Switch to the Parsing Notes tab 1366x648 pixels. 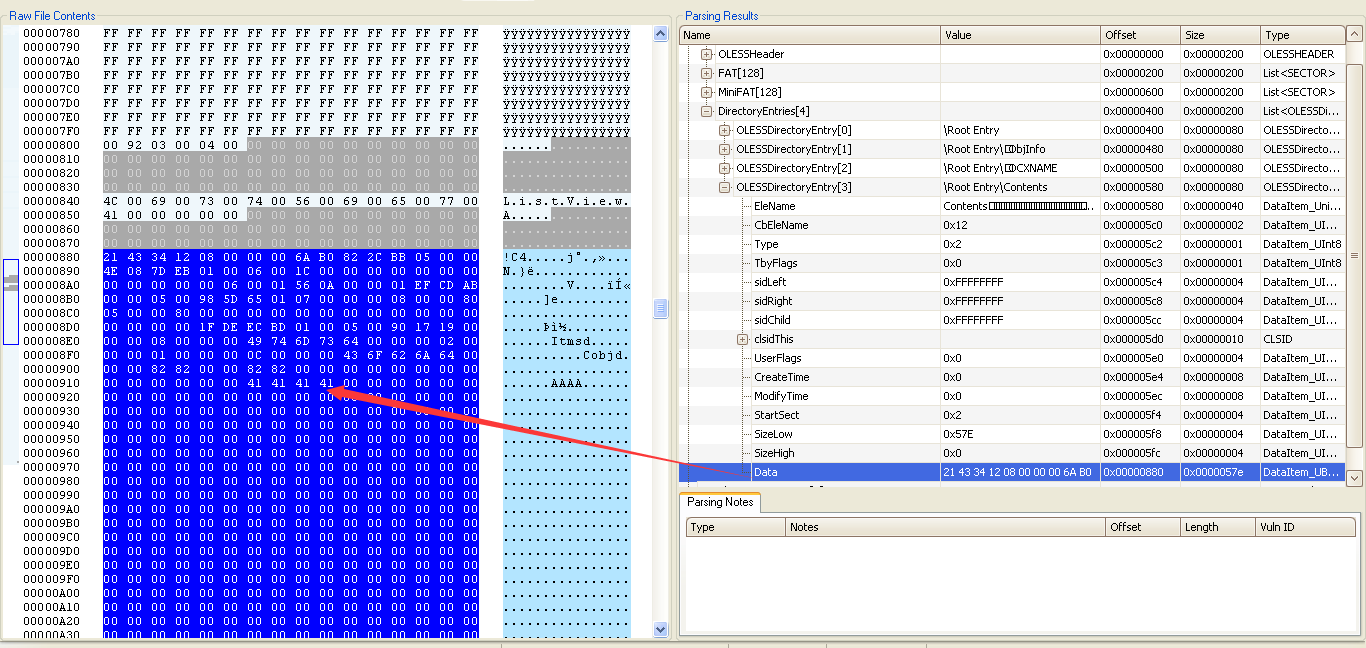[x=719, y=502]
